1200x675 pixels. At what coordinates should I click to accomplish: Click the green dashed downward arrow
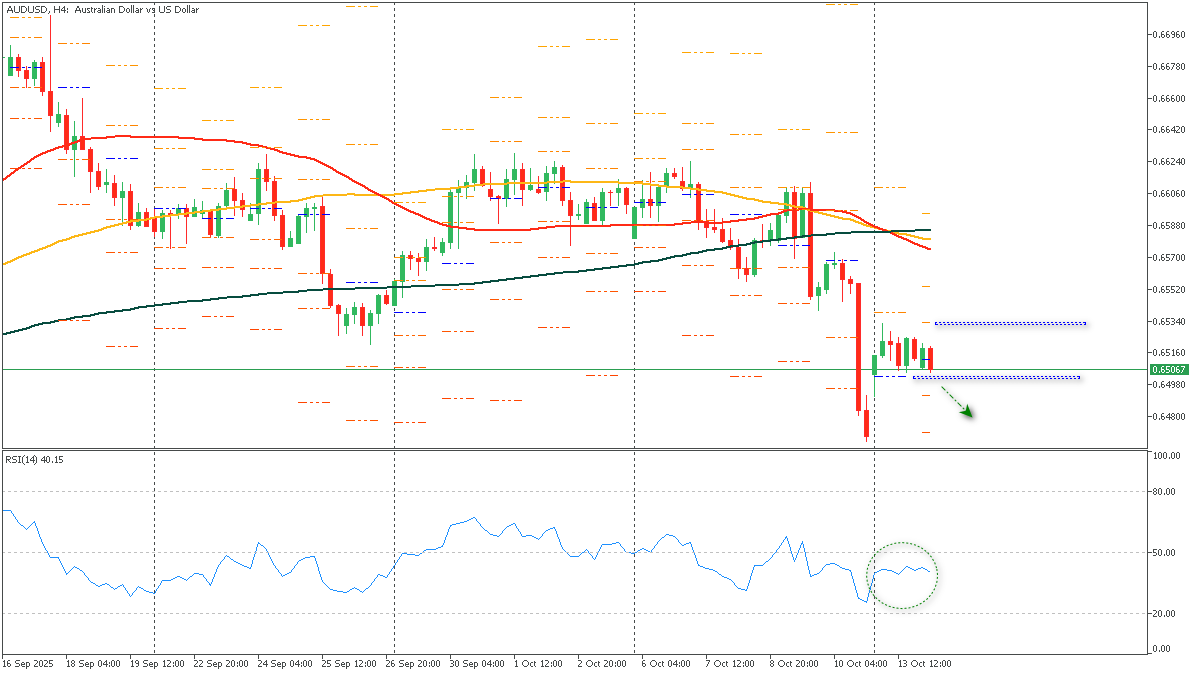point(958,405)
